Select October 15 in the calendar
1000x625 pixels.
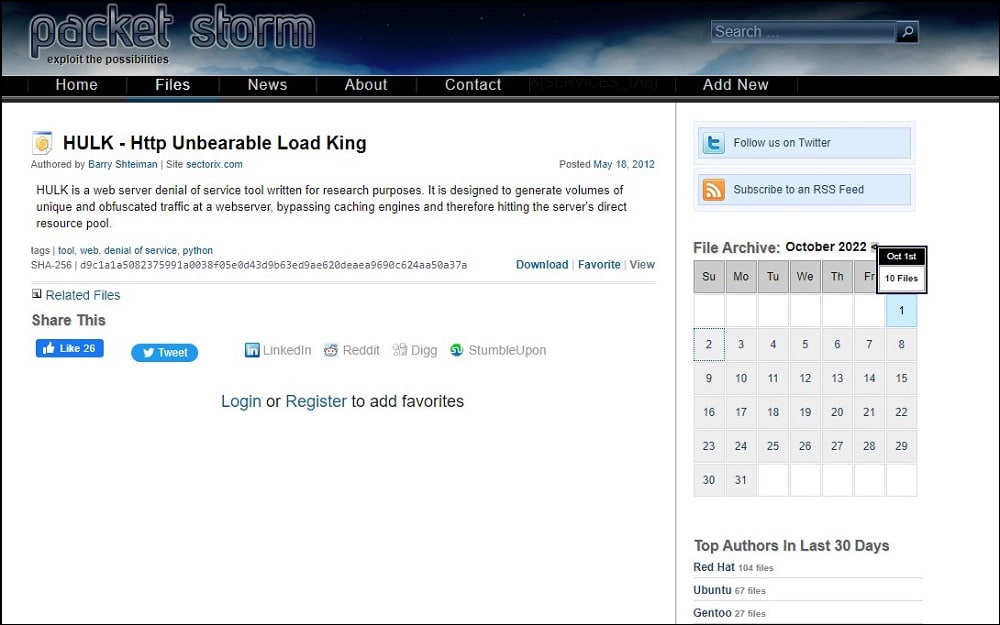pyautogui.click(x=901, y=378)
